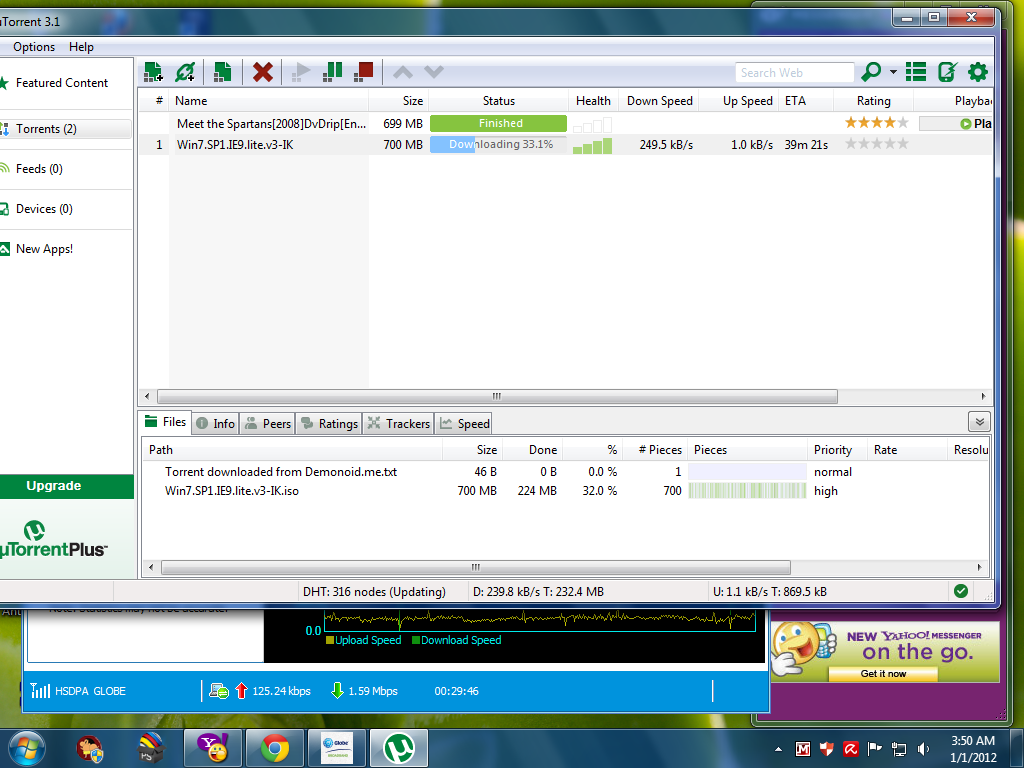This screenshot has height=768, width=1024.
Task: Rate Win7.SP1.IE9 torrent using its stars
Action: click(x=876, y=144)
